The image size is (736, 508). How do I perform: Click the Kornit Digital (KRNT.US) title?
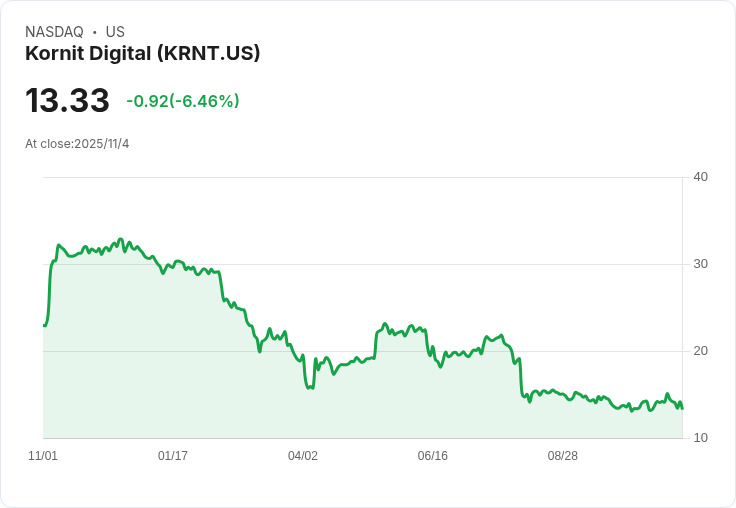(142, 53)
